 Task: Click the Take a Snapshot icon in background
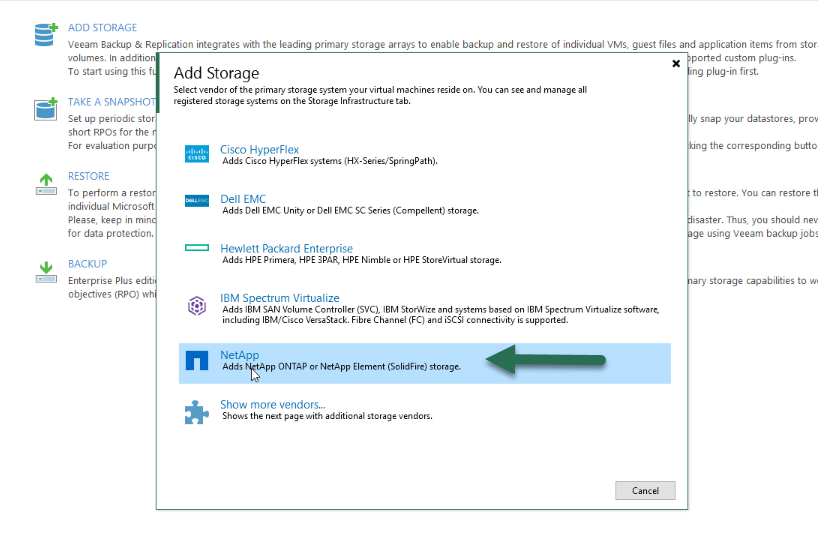pyautogui.click(x=46, y=109)
